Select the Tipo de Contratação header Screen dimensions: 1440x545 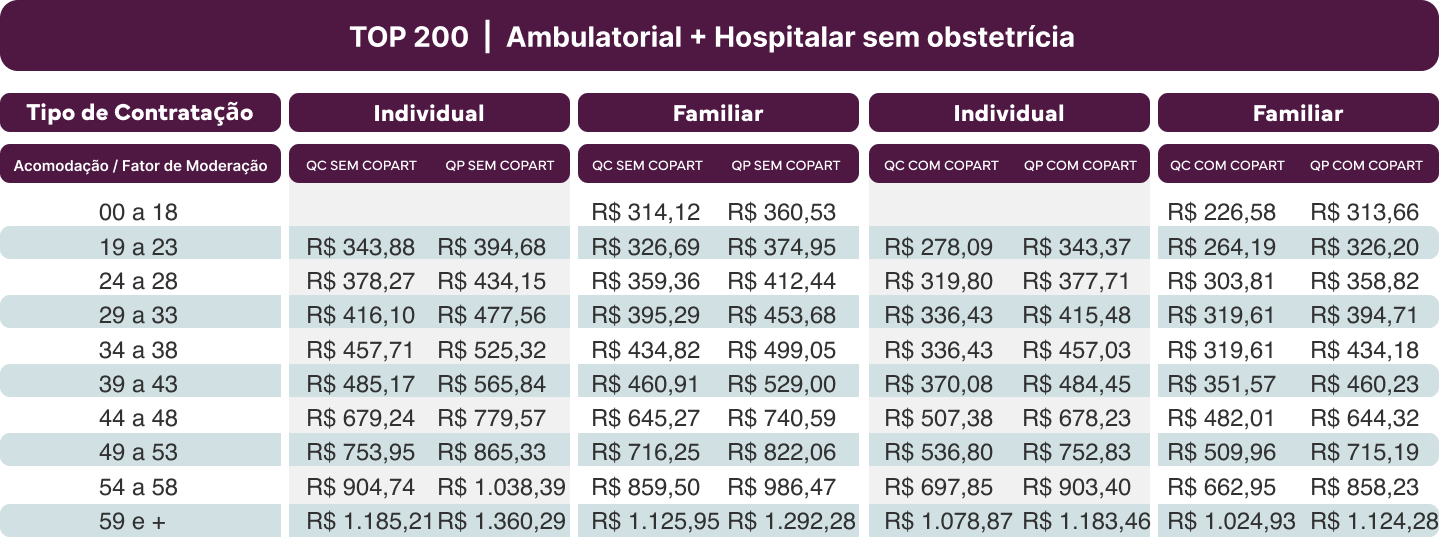(x=140, y=113)
